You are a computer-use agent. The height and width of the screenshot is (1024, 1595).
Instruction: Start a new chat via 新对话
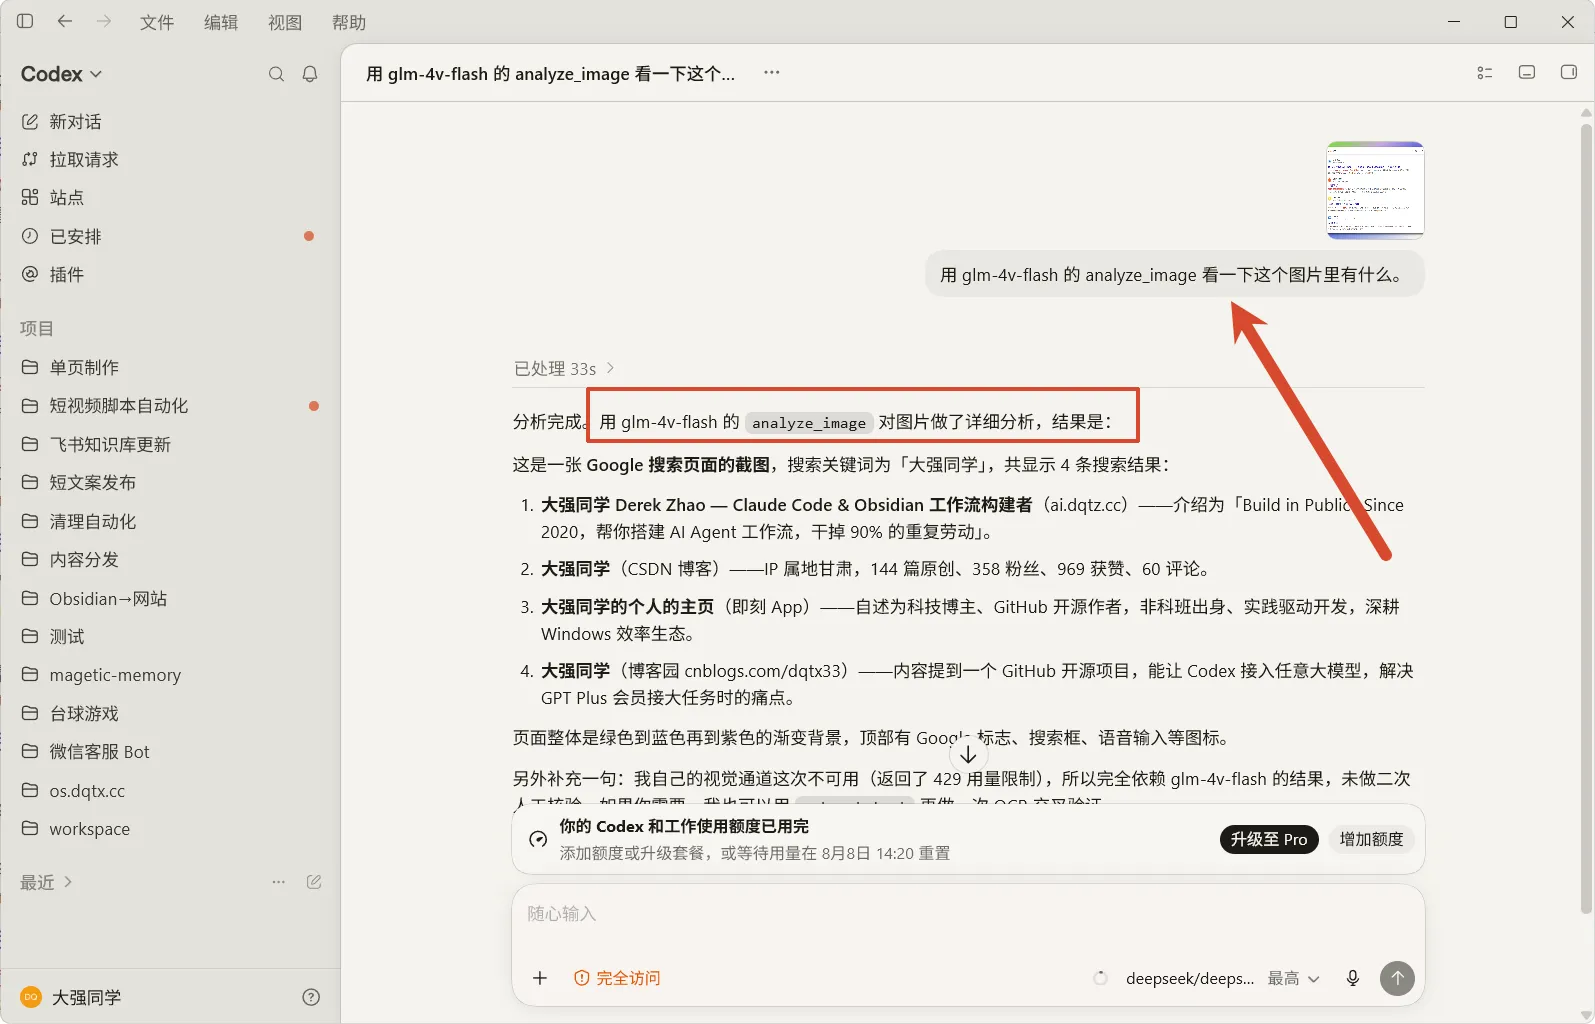75,122
